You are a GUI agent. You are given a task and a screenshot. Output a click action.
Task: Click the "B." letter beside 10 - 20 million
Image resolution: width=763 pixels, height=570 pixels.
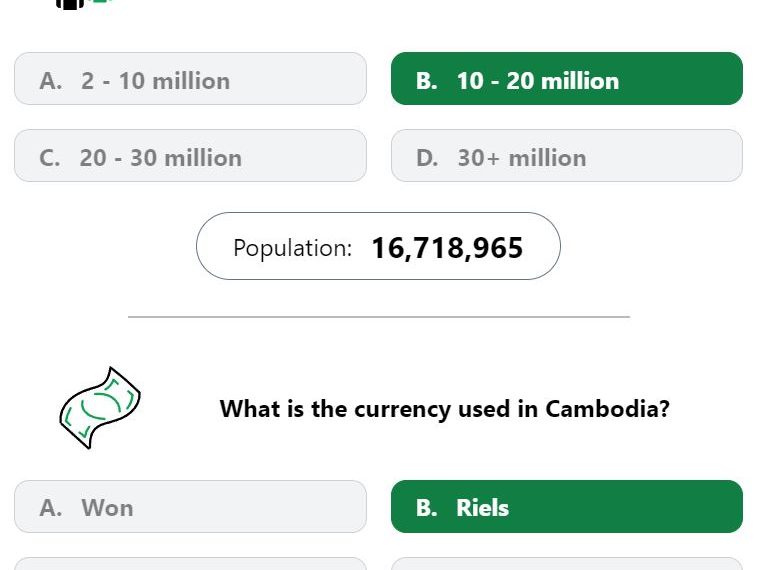(427, 81)
